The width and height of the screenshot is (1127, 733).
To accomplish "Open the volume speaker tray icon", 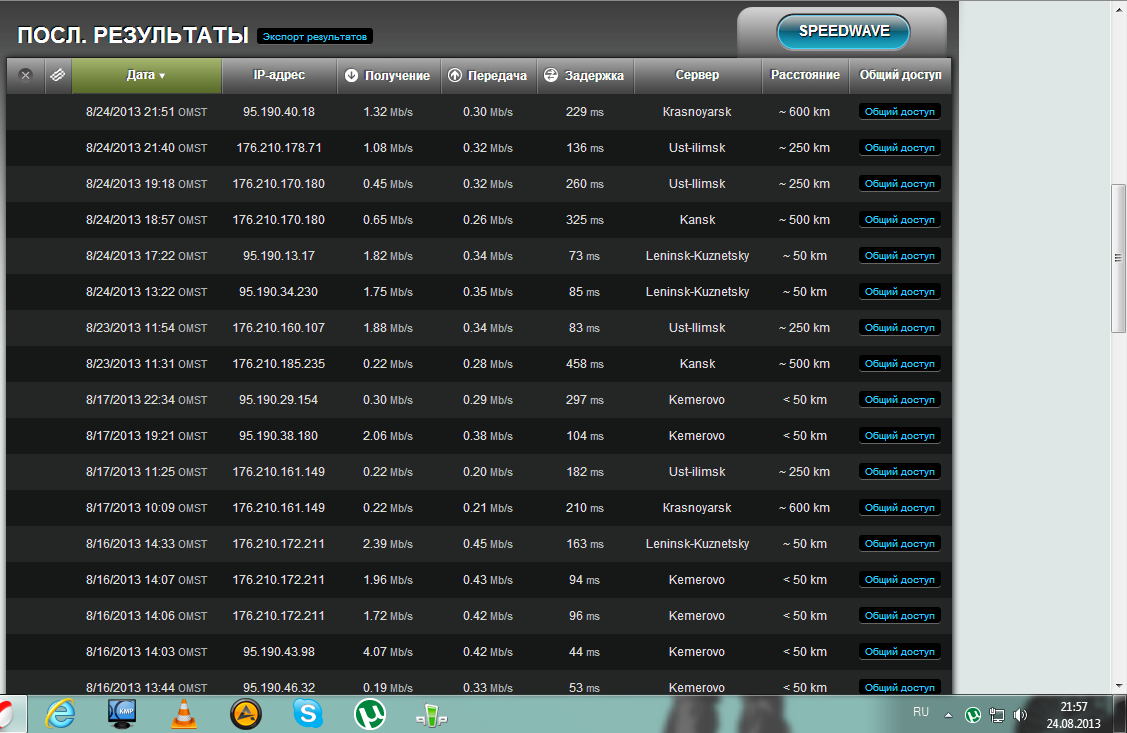I will point(1020,715).
